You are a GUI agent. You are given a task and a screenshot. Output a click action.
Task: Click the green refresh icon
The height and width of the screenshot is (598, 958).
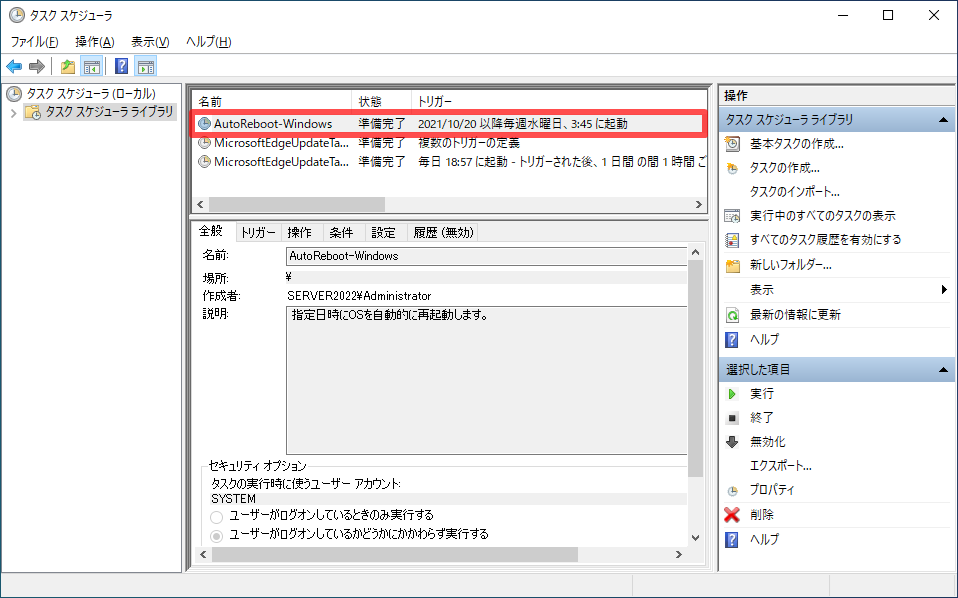(732, 315)
